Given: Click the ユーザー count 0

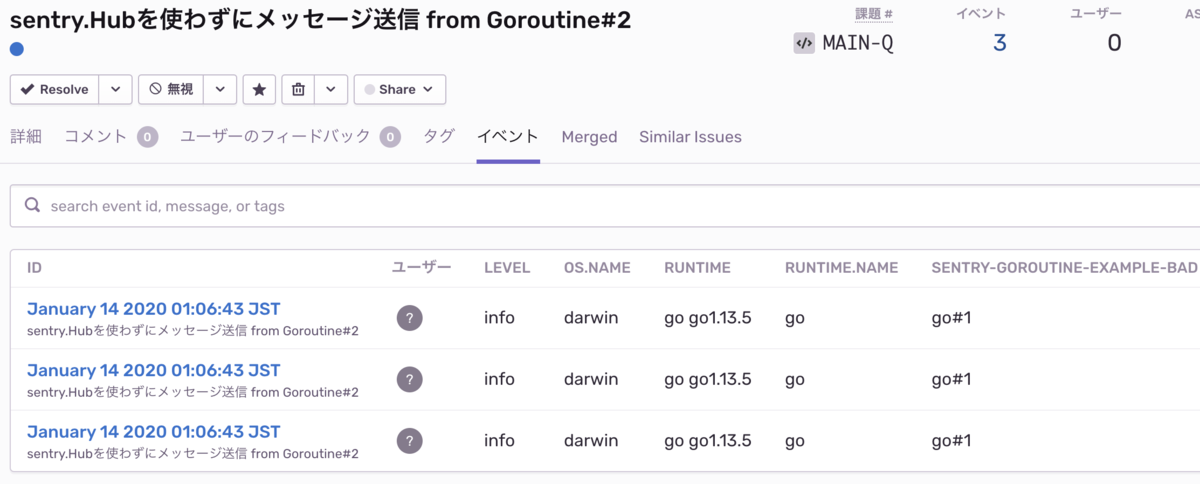Looking at the screenshot, I should tap(1114, 42).
